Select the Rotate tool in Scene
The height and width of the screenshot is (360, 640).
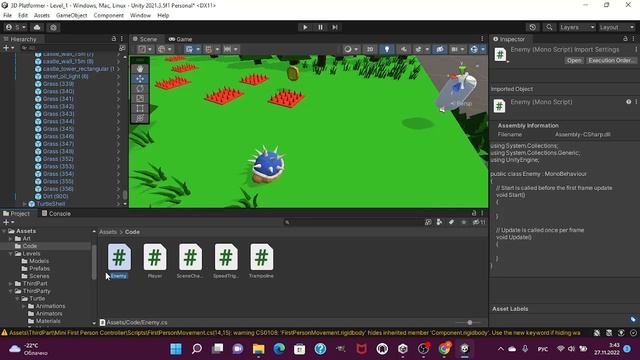140,89
